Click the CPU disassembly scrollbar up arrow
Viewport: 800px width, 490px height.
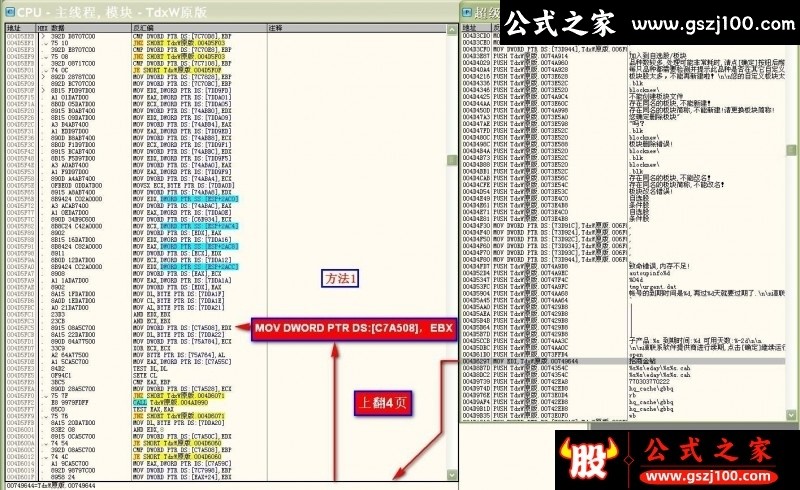pos(452,30)
